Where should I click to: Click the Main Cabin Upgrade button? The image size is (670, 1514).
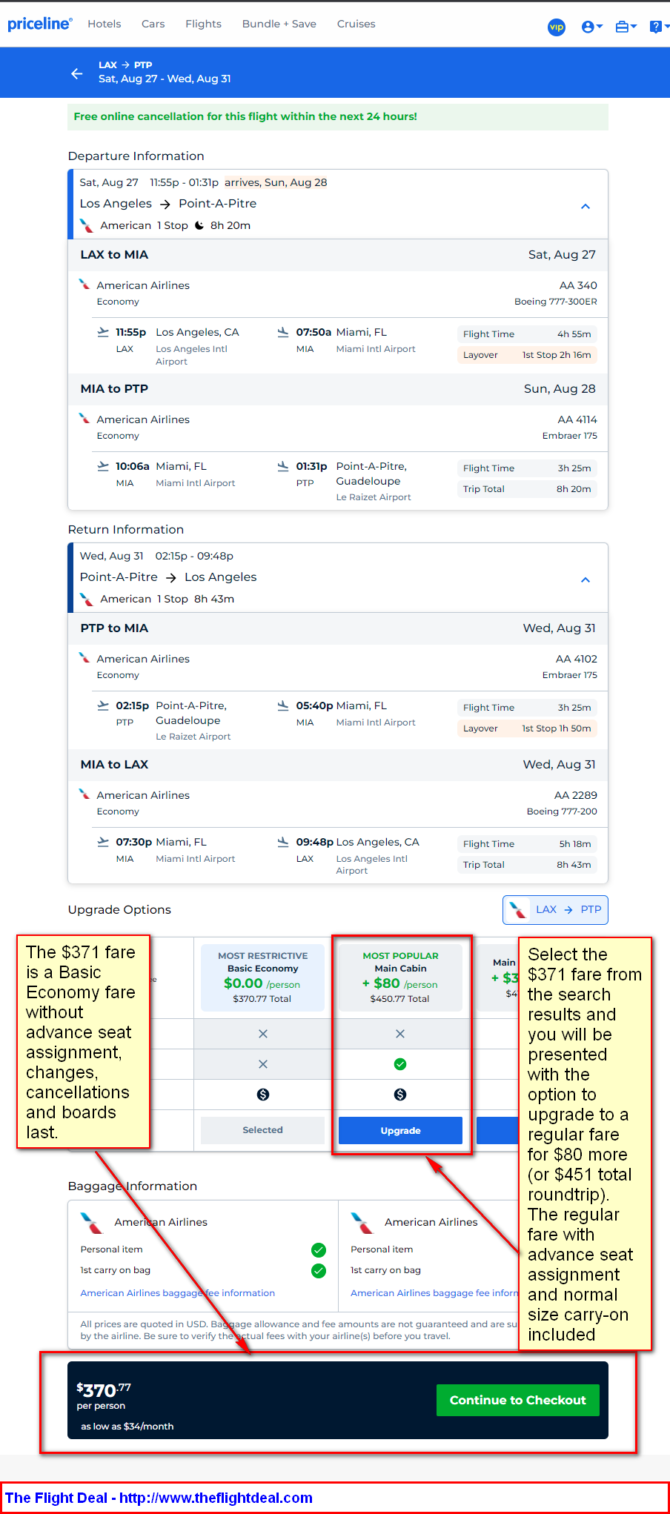(400, 1130)
